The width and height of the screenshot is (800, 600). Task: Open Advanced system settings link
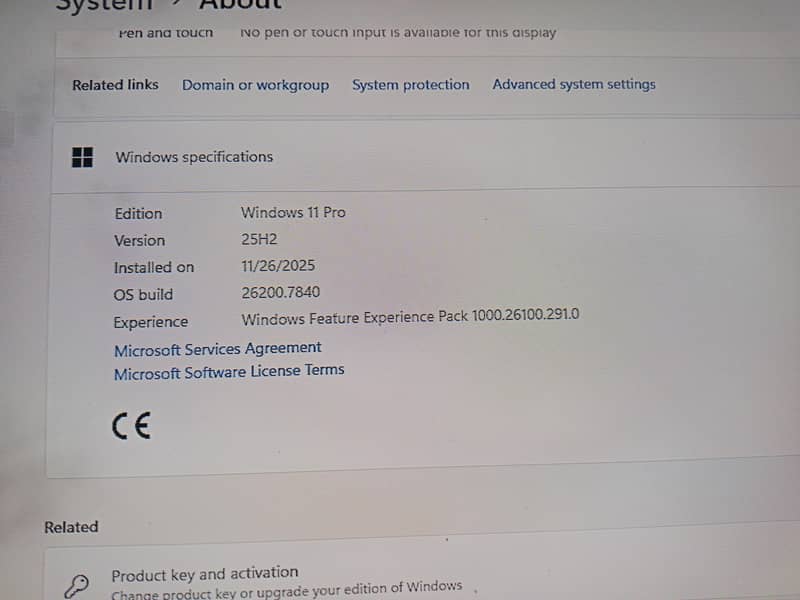(x=573, y=84)
